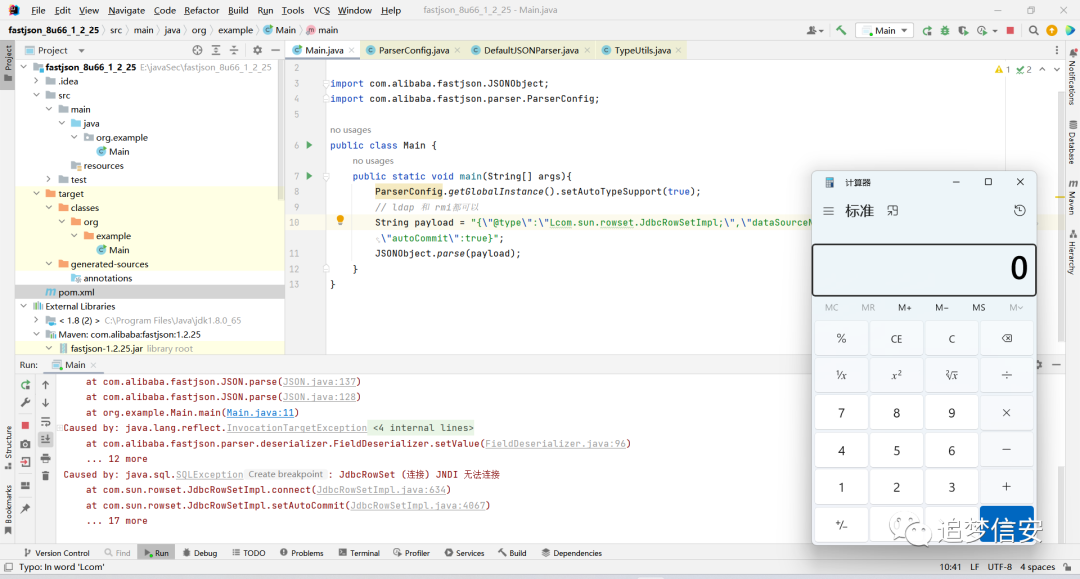The height and width of the screenshot is (579, 1080).
Task: Close the Main.java editor tab
Action: tap(351, 50)
